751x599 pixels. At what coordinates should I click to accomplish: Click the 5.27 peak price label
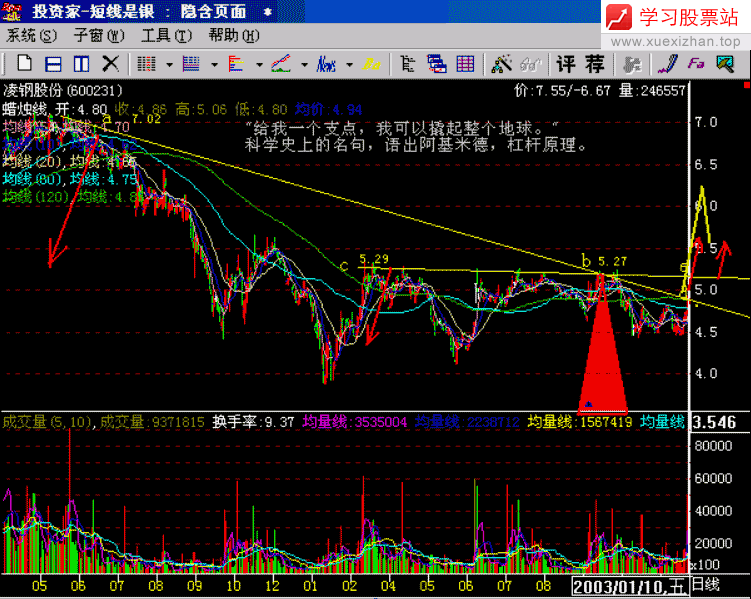point(612,261)
